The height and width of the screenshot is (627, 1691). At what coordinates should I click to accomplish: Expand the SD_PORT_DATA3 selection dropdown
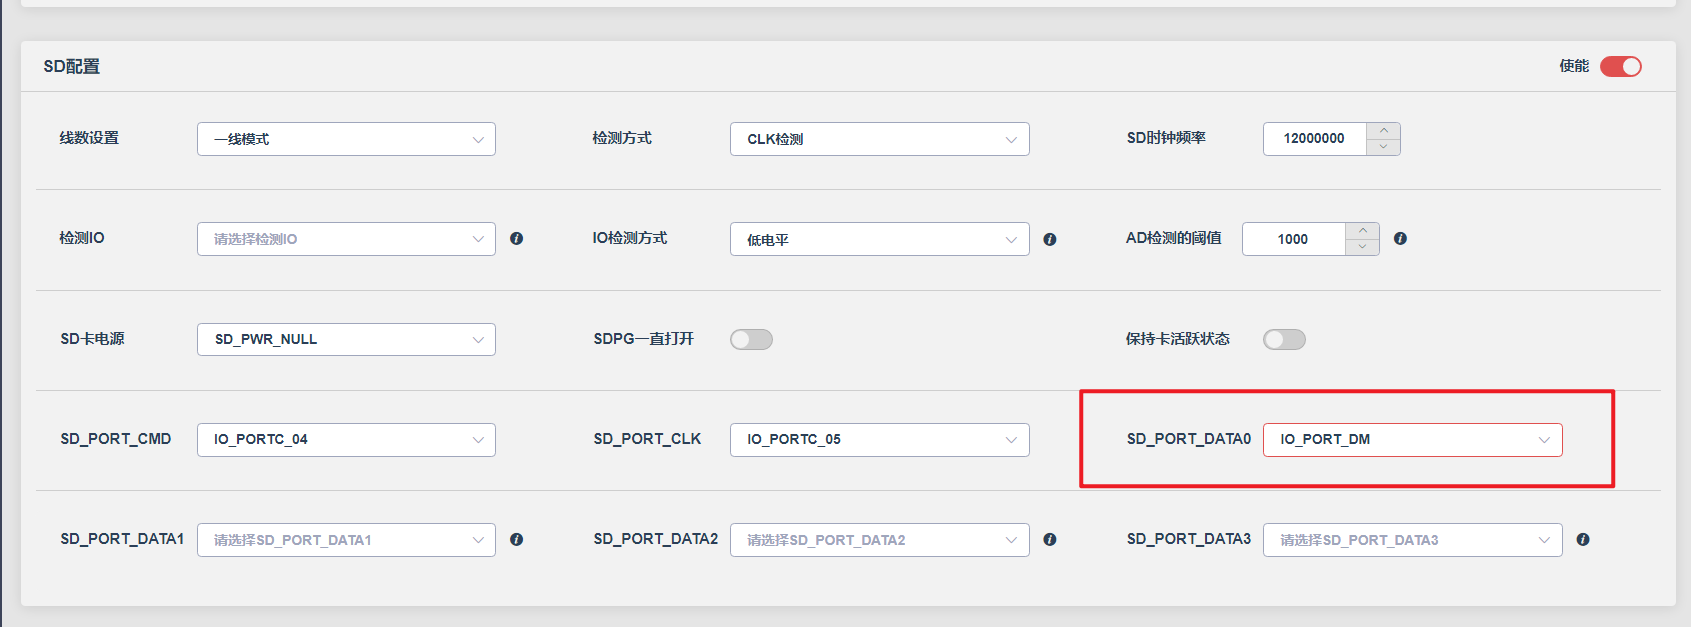pyautogui.click(x=1413, y=540)
